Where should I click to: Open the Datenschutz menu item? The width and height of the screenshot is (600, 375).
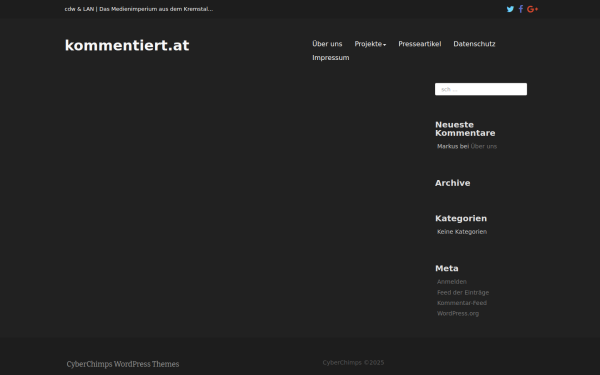[x=474, y=44]
